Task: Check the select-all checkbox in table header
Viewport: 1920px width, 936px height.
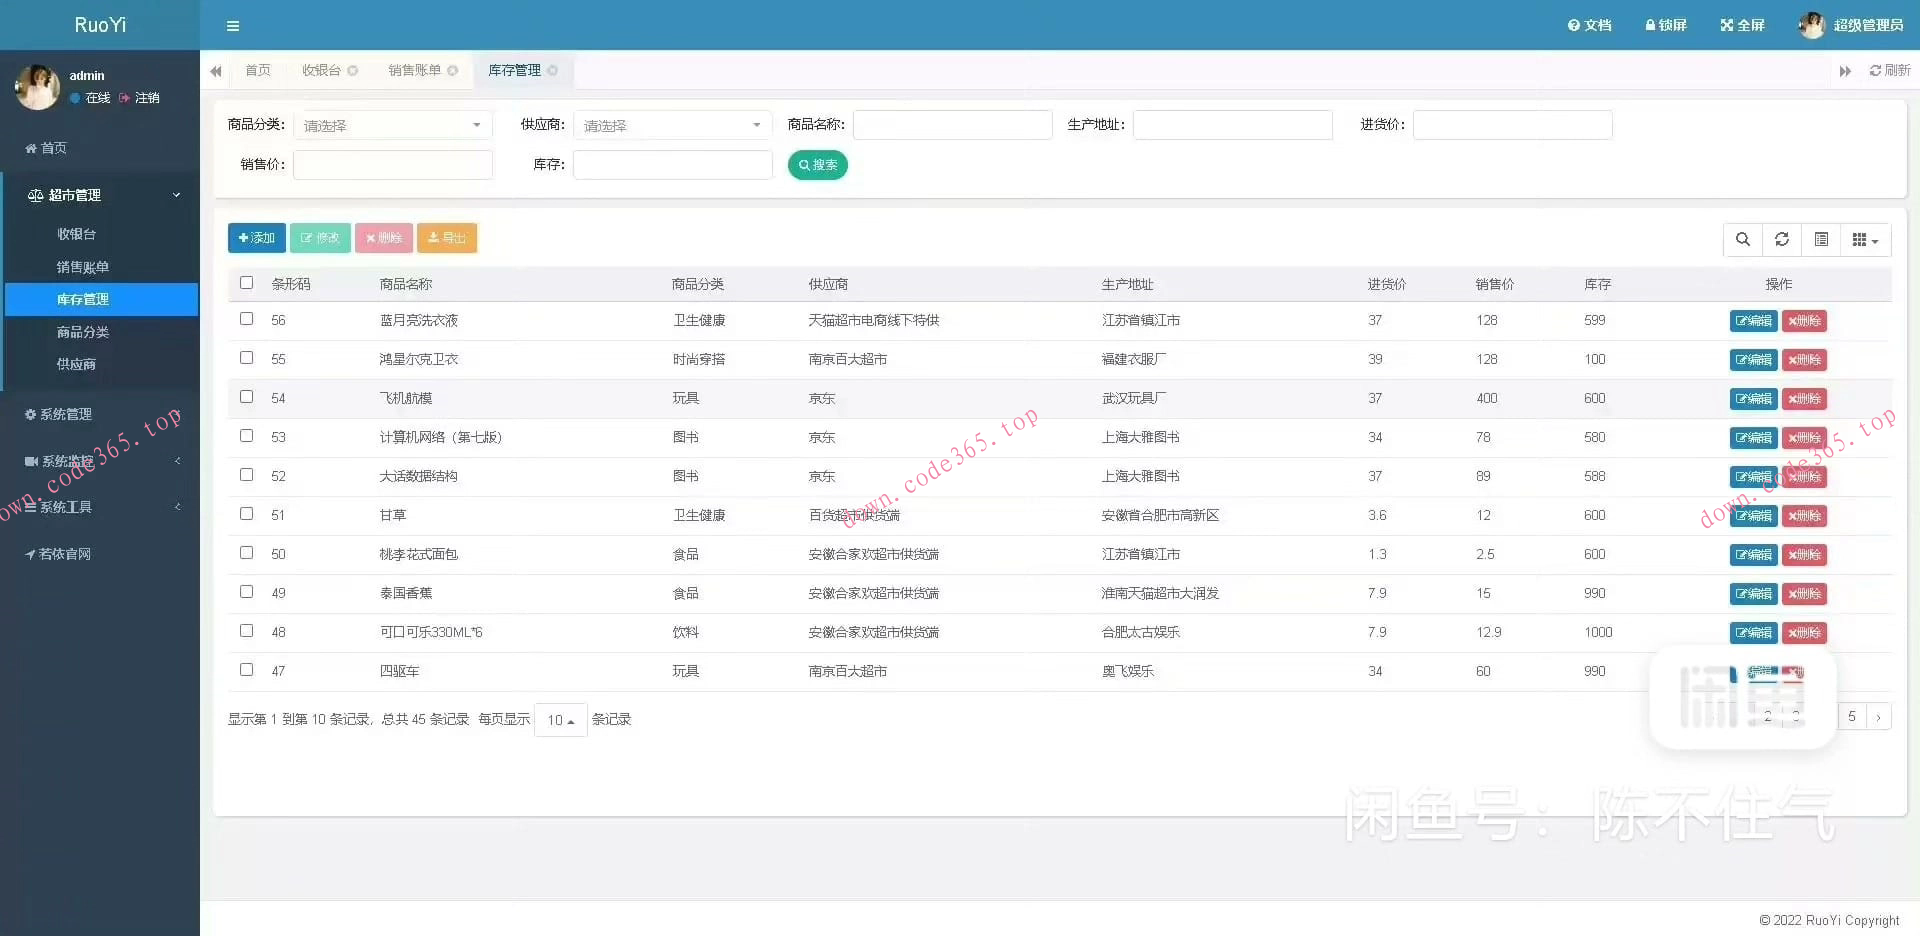Action: pos(246,283)
